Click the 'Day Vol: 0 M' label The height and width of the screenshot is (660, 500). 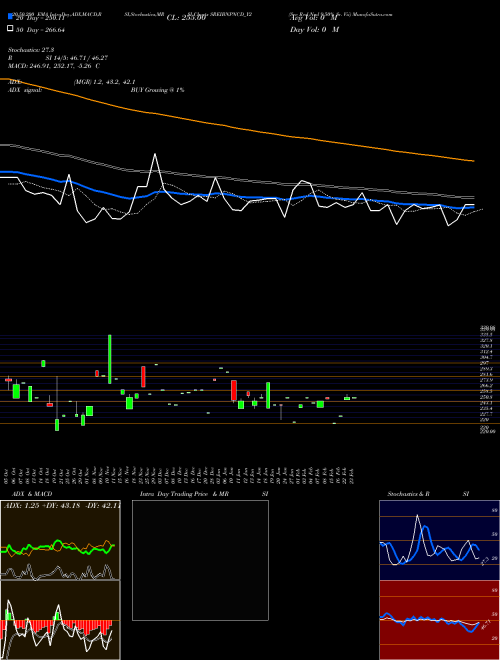[314, 30]
